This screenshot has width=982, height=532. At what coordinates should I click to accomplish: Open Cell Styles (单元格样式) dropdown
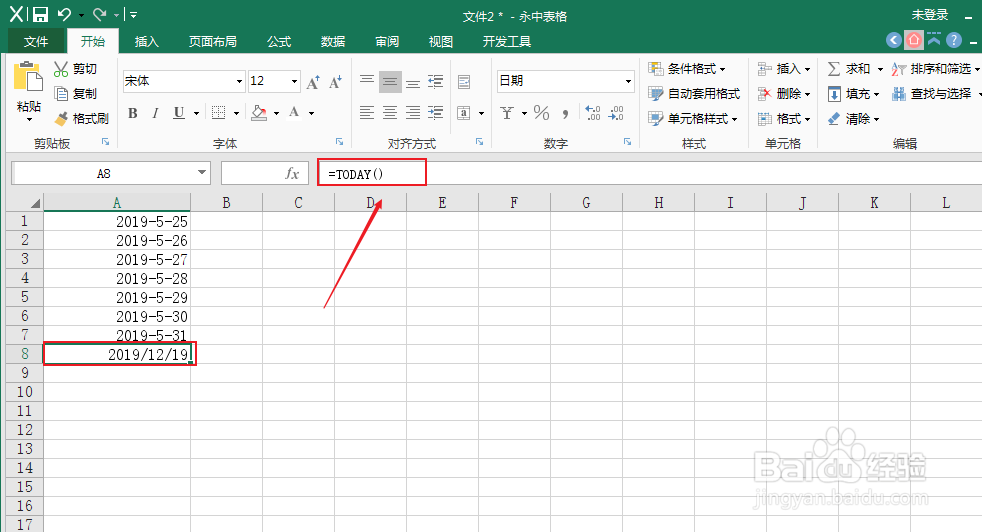click(693, 118)
